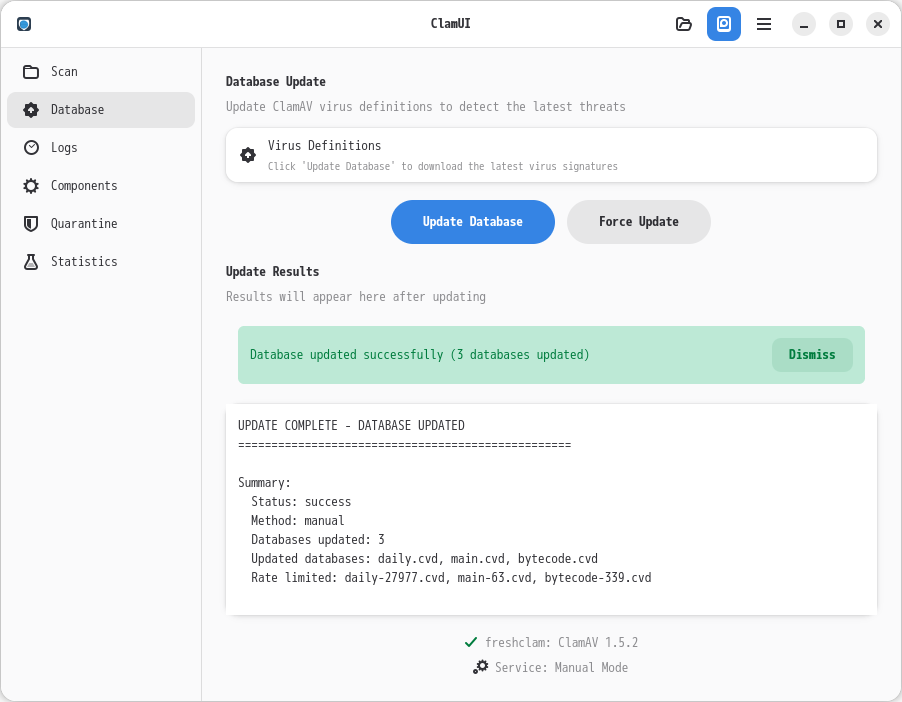The image size is (902, 702).
Task: Open the hamburger main menu
Action: tap(764, 24)
